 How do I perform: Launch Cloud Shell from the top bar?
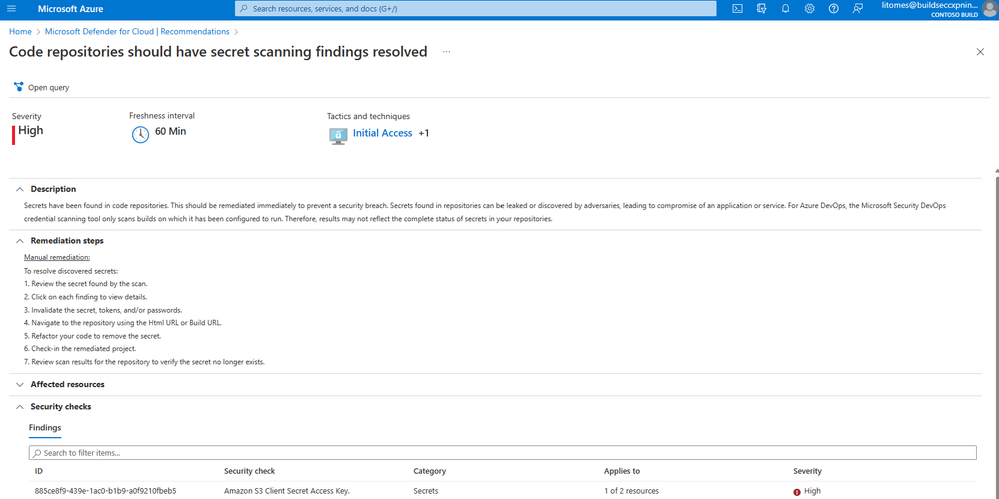737,9
